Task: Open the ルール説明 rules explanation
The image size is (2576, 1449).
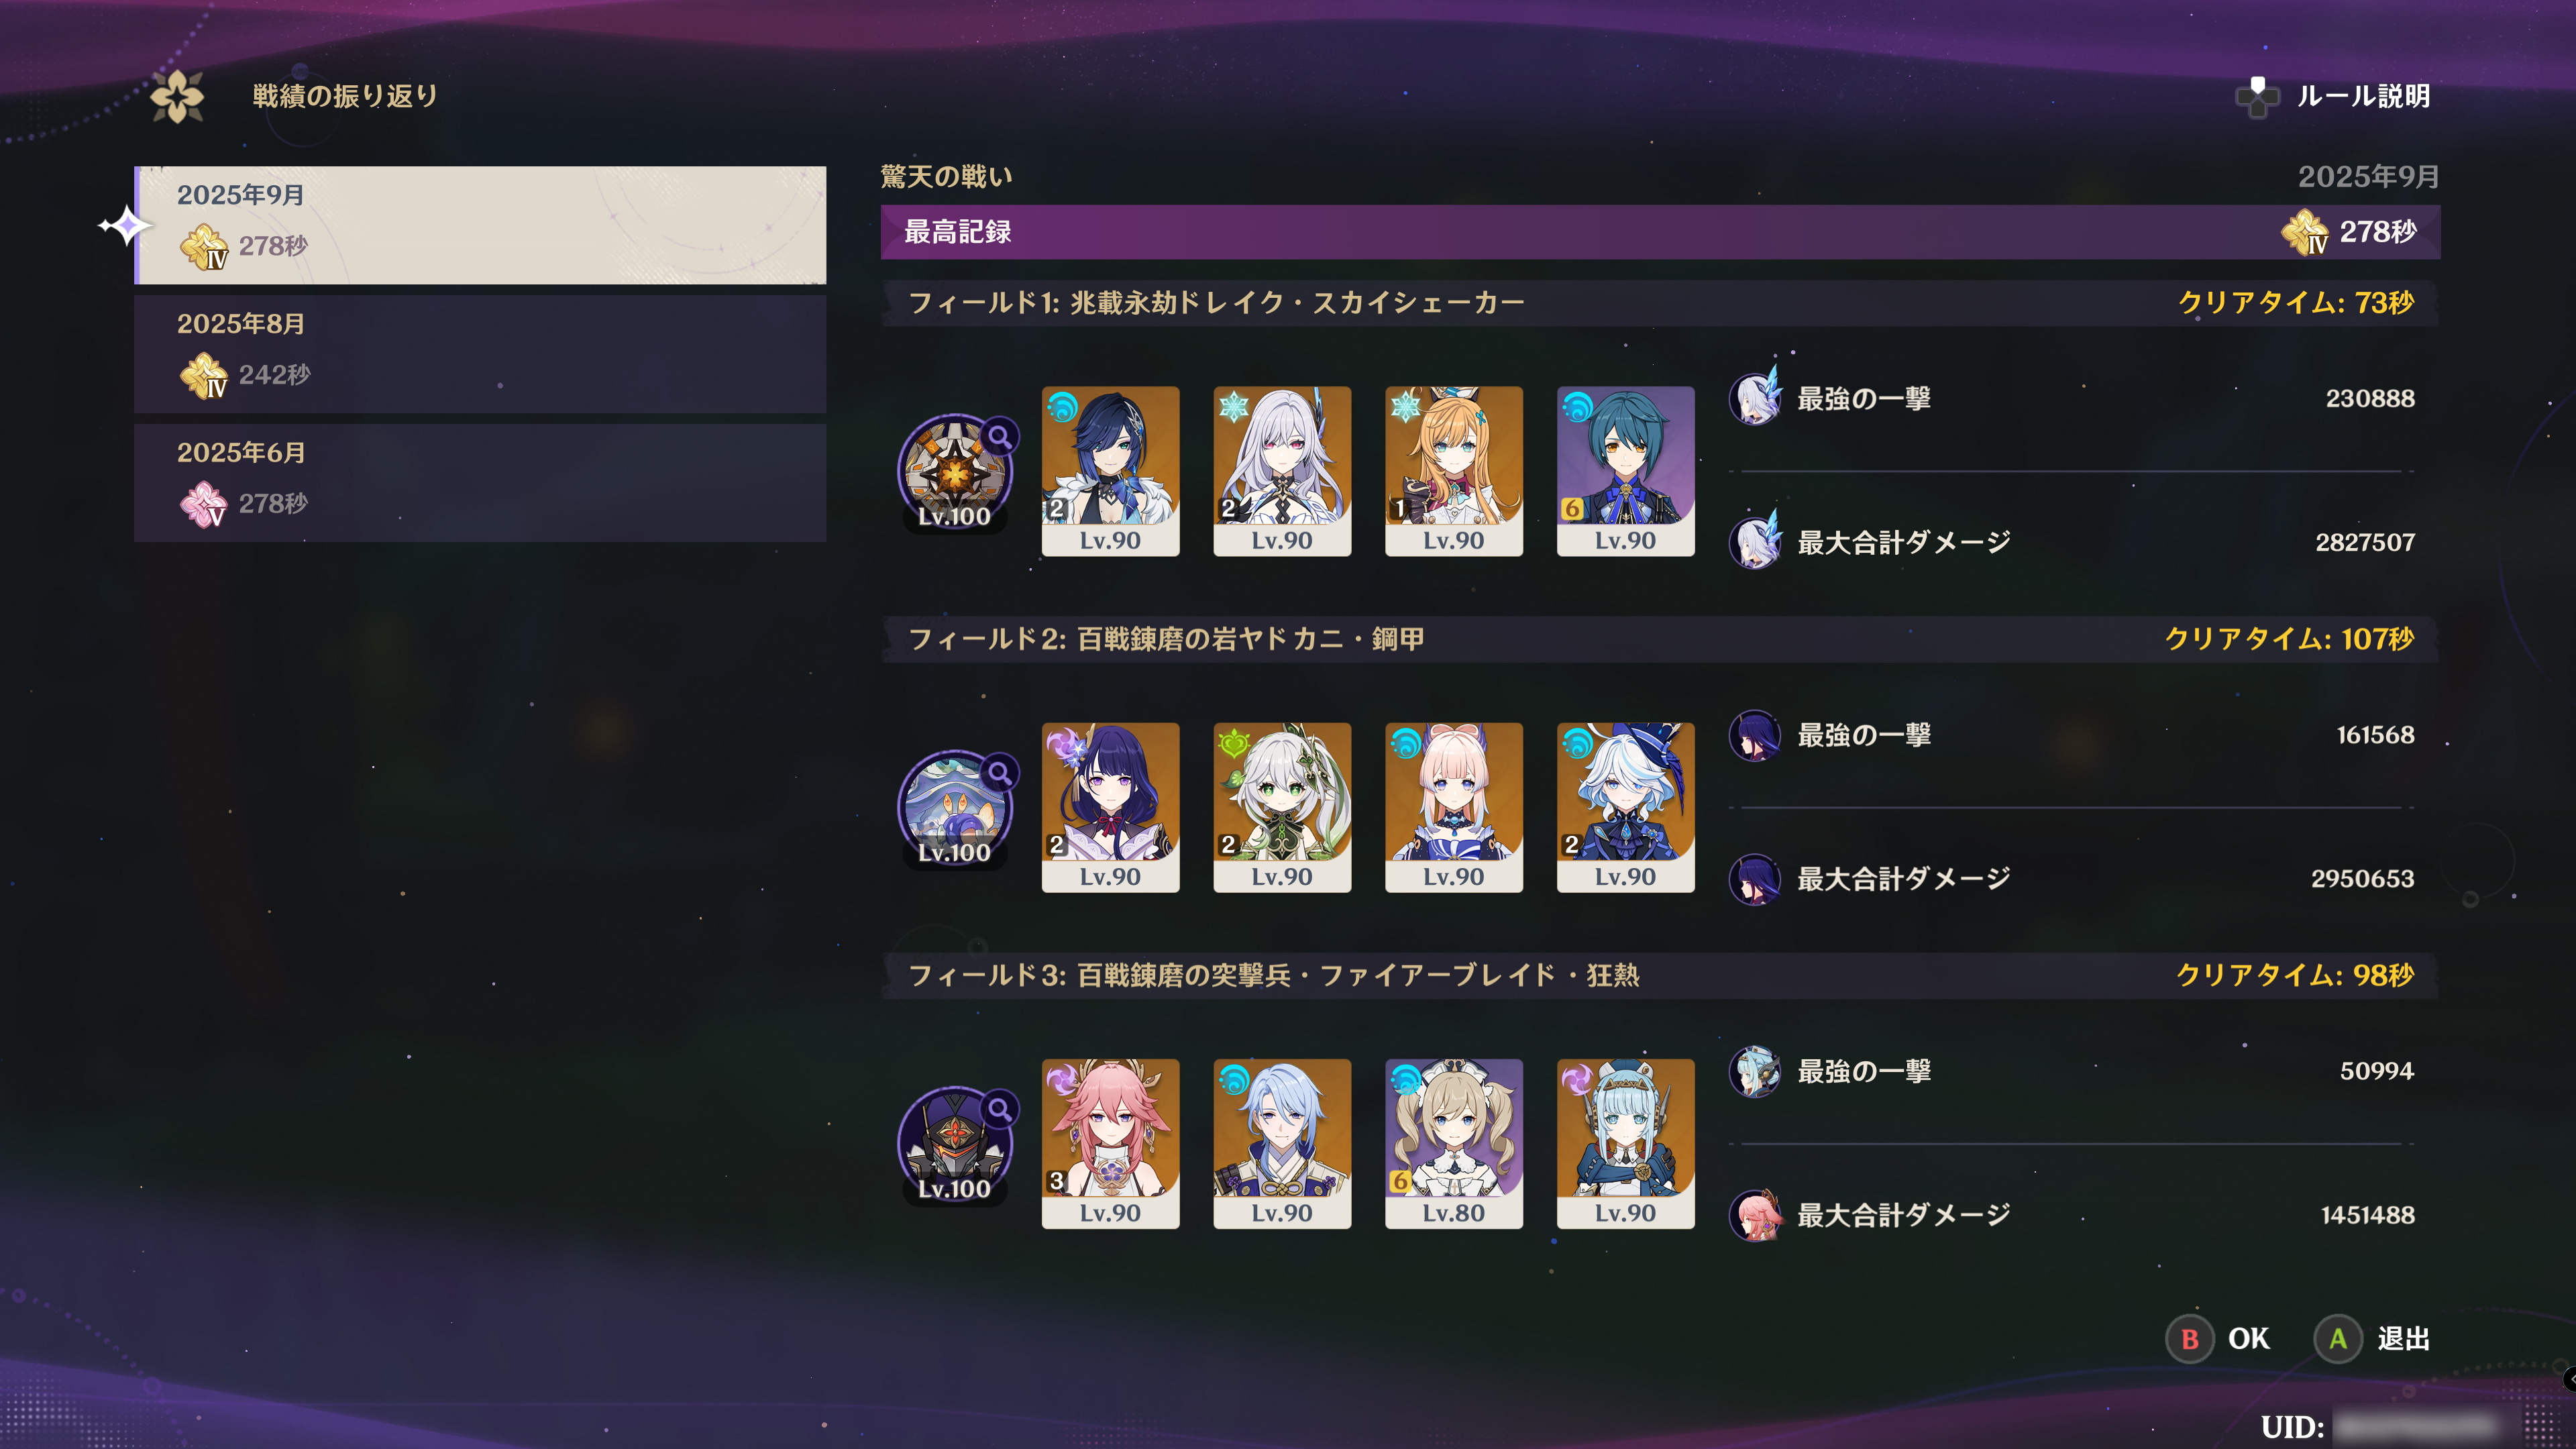Action: coord(2333,97)
